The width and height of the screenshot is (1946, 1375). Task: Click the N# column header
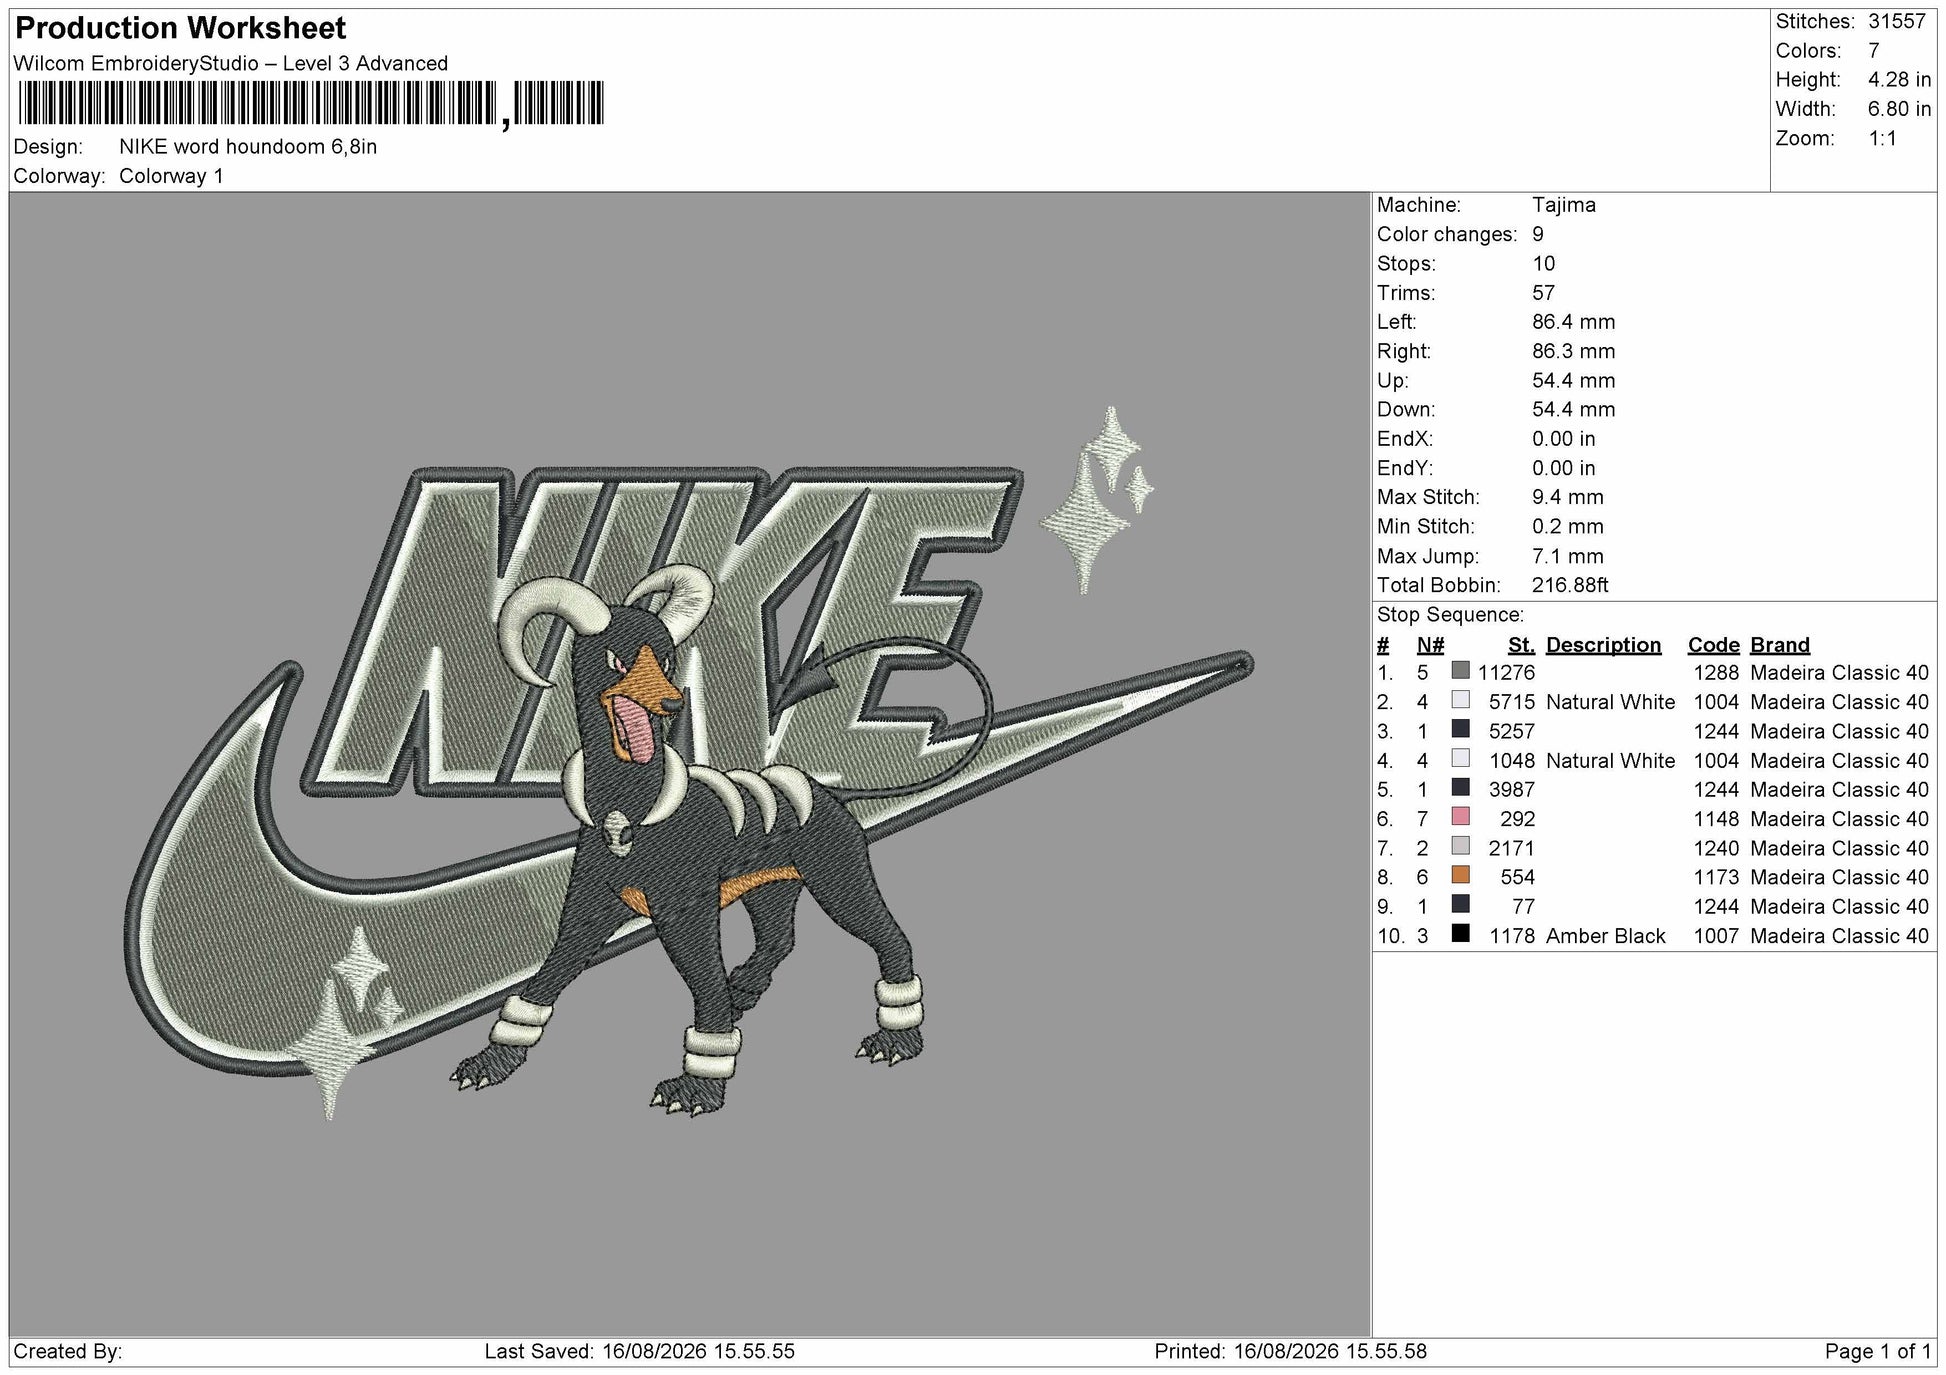[x=1430, y=646]
